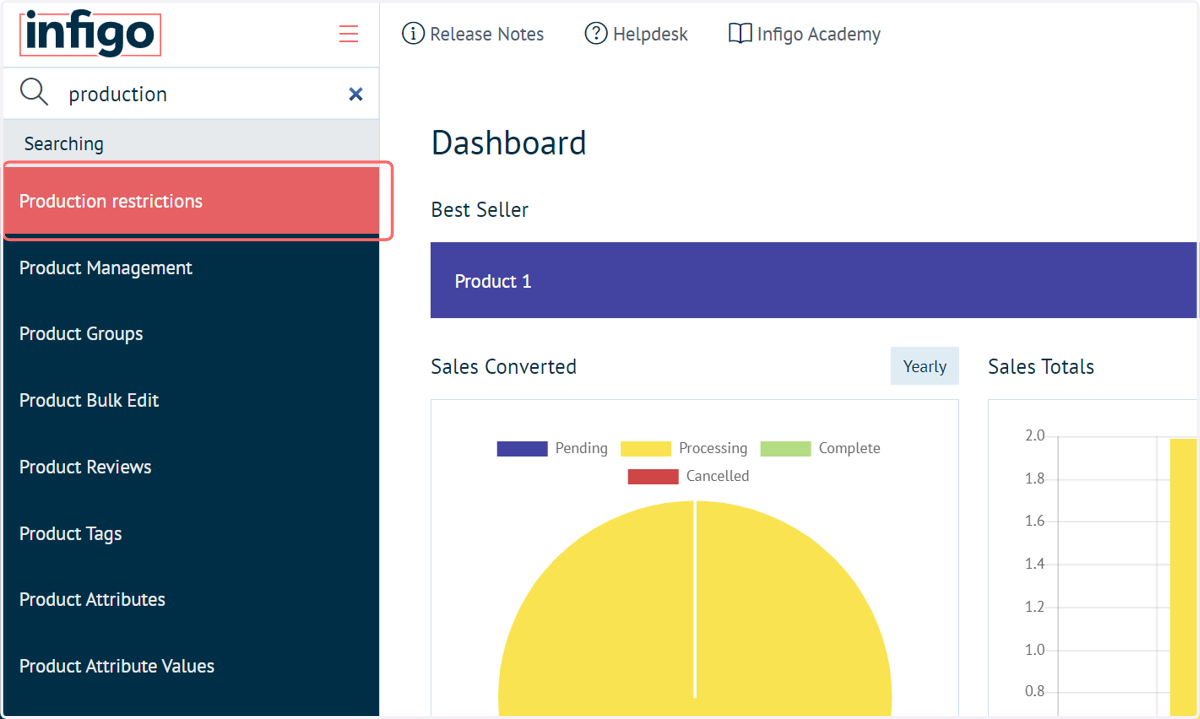Select the Product 1 best seller bar
The height and width of the screenshot is (719, 1200).
point(813,280)
